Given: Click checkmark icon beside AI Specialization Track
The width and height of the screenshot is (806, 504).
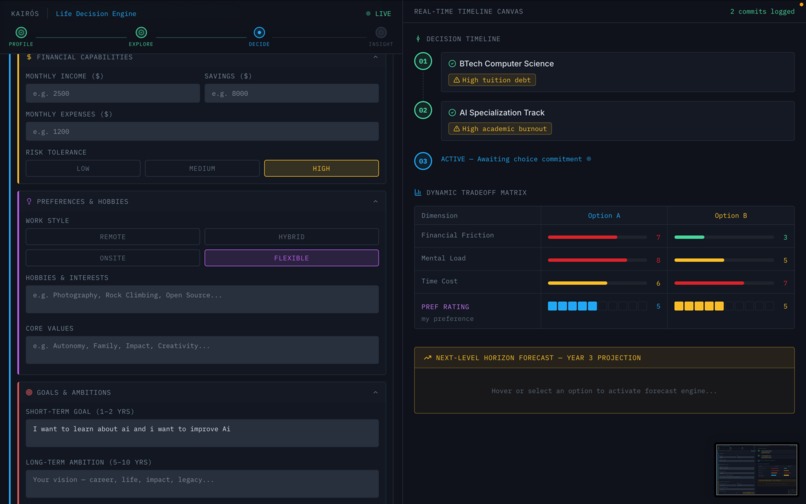Looking at the screenshot, I should 452,113.
